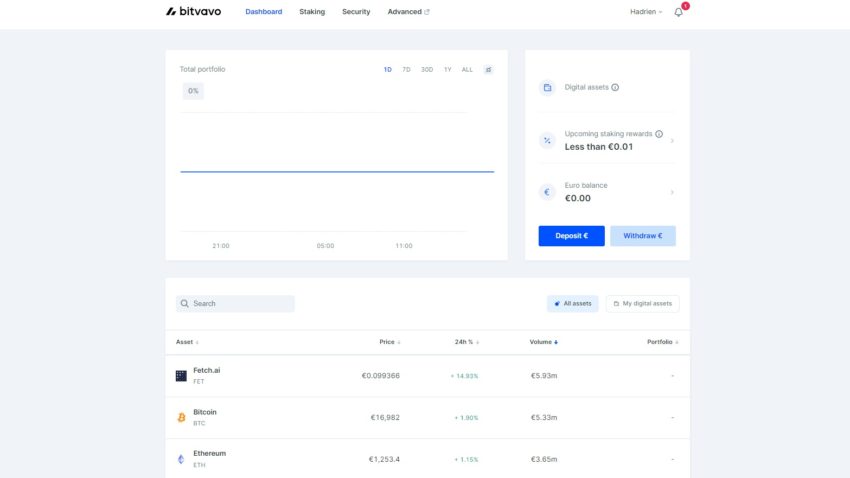
Task: Switch to My digital assets filter
Action: coord(642,303)
